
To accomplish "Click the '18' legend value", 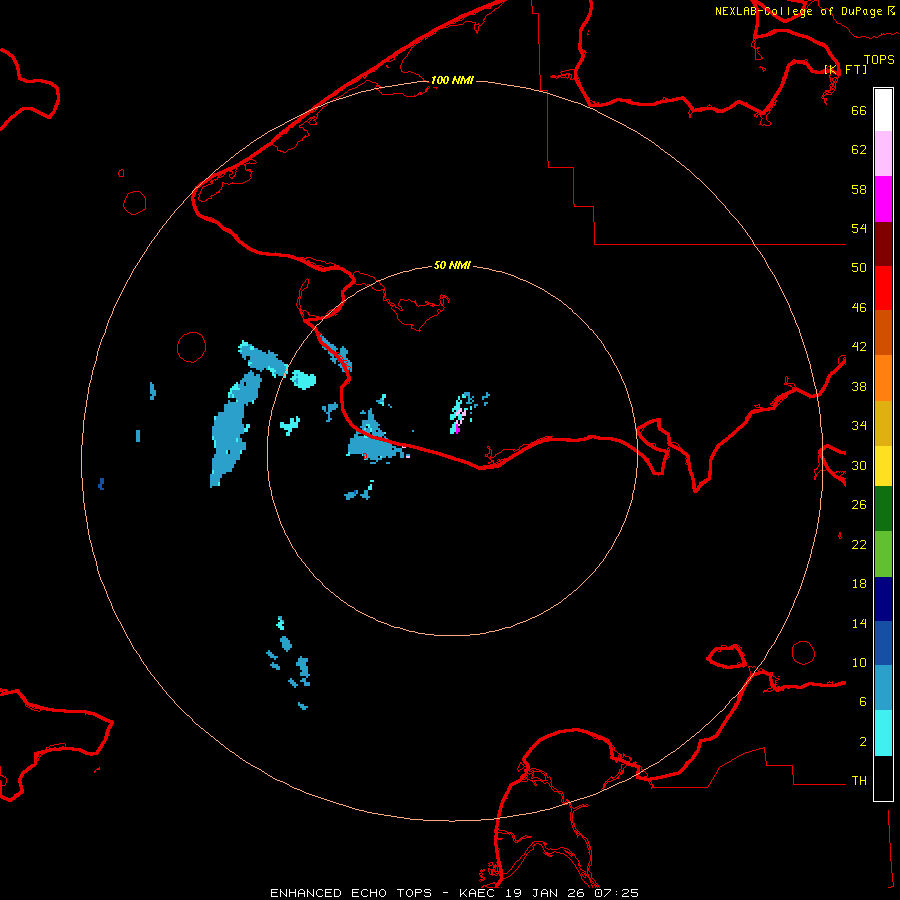I will (x=859, y=584).
